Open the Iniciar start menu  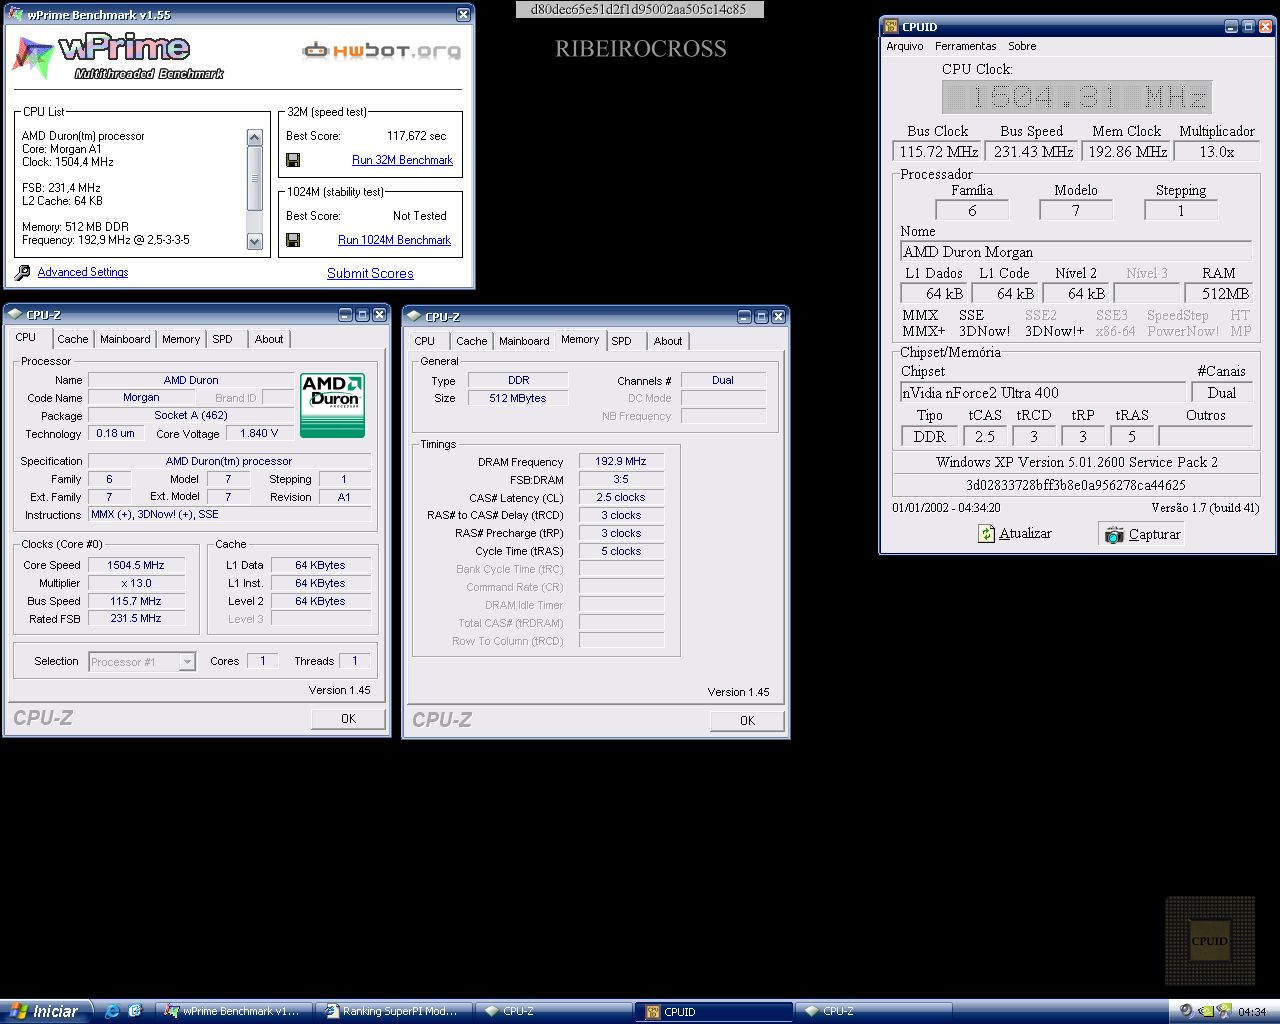coord(47,1011)
